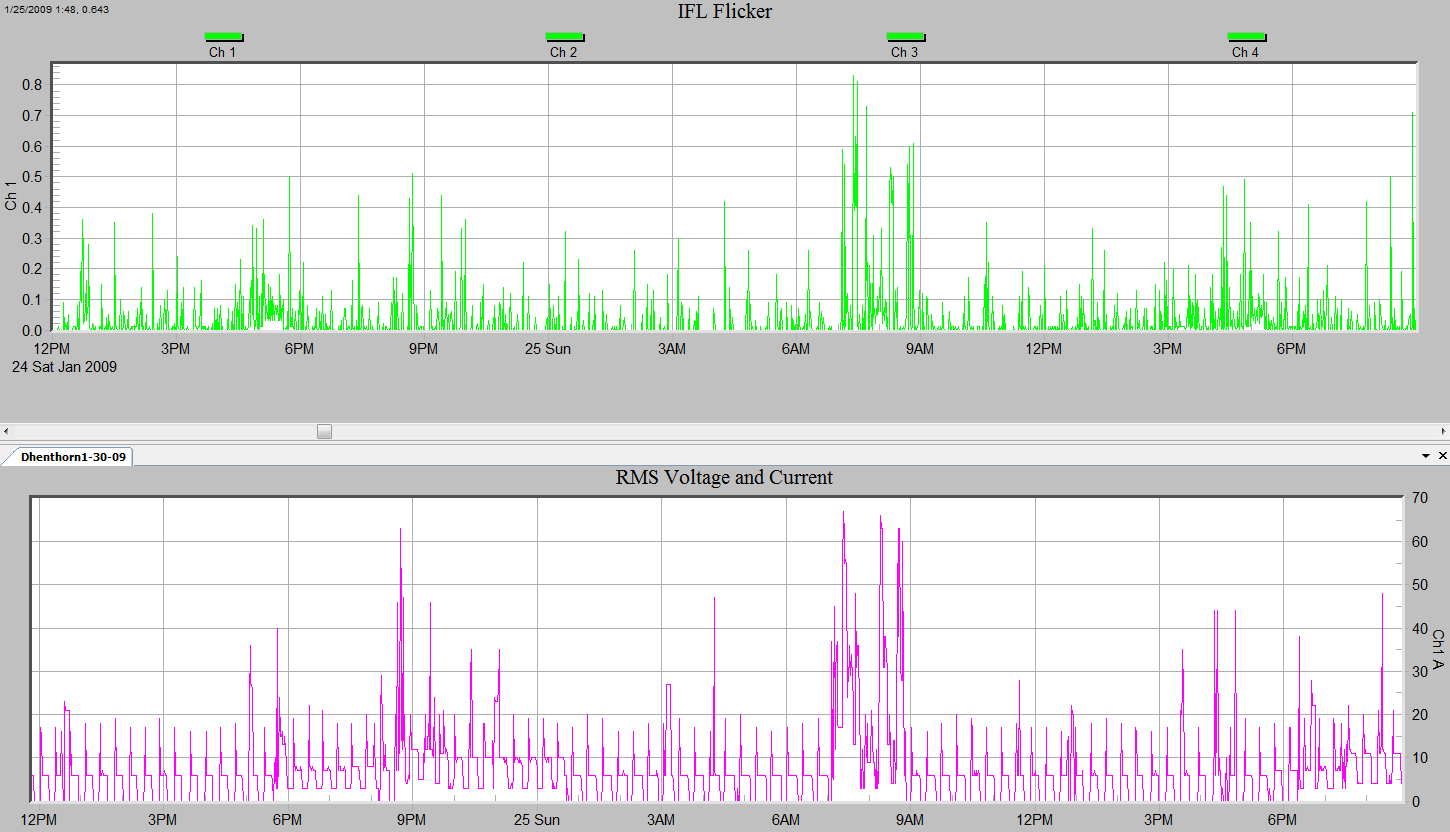Click the RMS Voltage and Current title
Image resolution: width=1450 pixels, height=832 pixels.
coord(723,478)
